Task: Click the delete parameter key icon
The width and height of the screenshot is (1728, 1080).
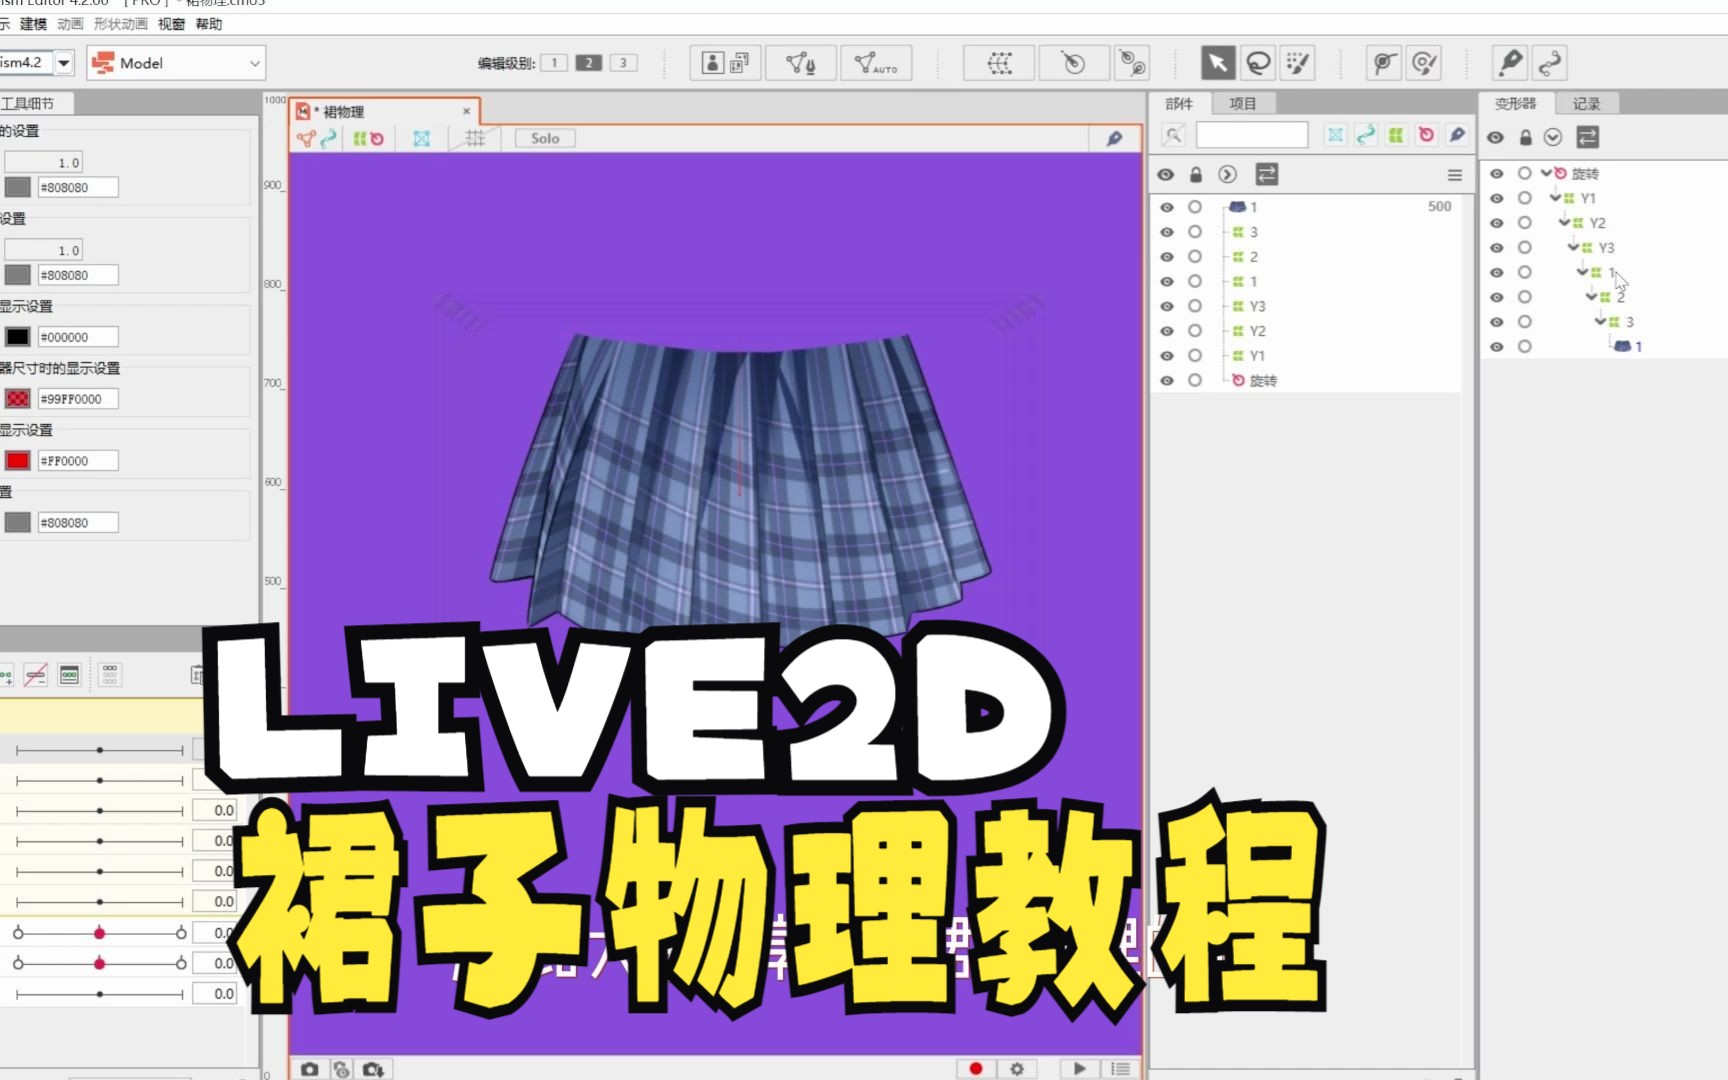Action: click(x=36, y=675)
